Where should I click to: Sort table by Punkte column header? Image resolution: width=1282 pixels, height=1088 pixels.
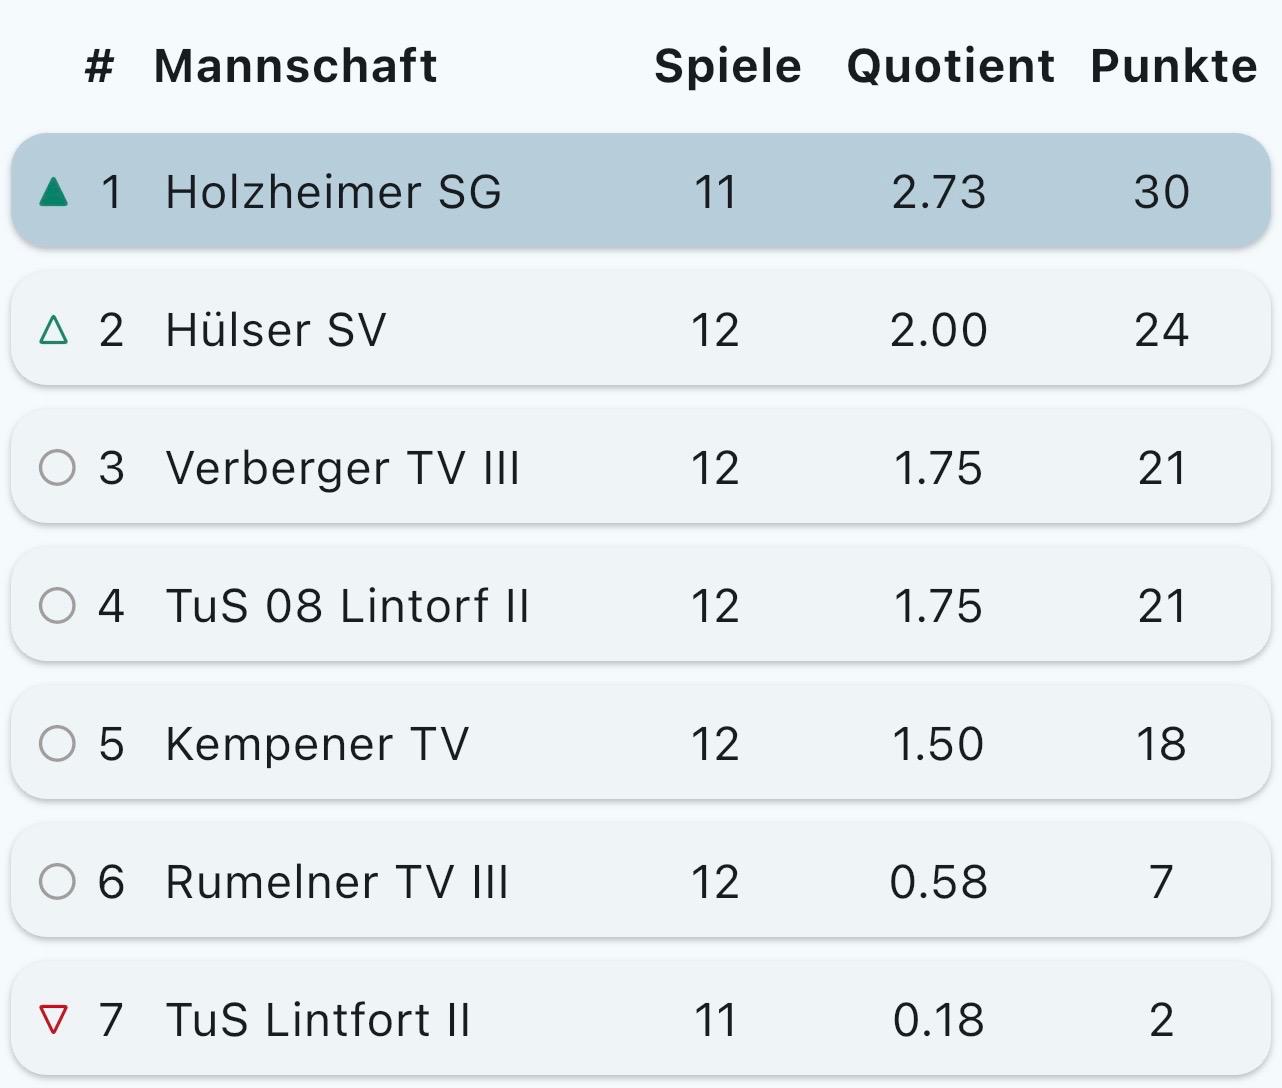point(1173,66)
